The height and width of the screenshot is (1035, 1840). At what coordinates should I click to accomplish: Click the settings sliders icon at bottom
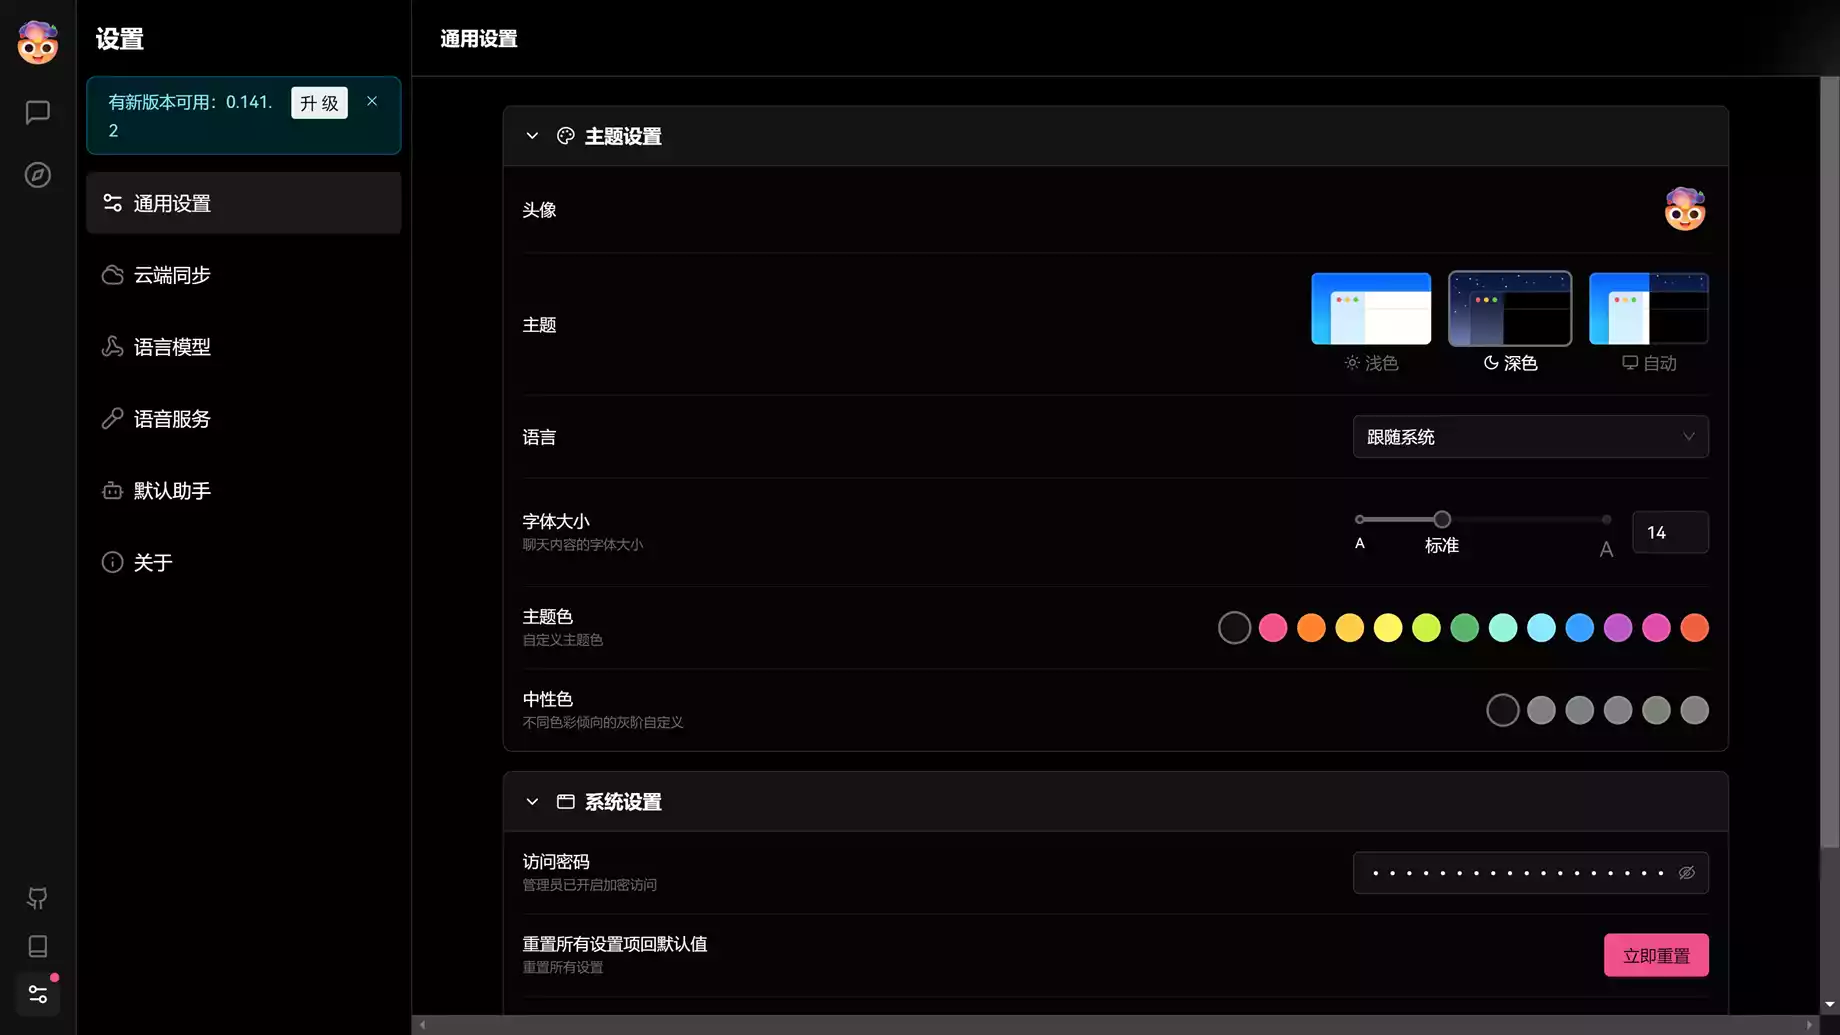point(37,994)
